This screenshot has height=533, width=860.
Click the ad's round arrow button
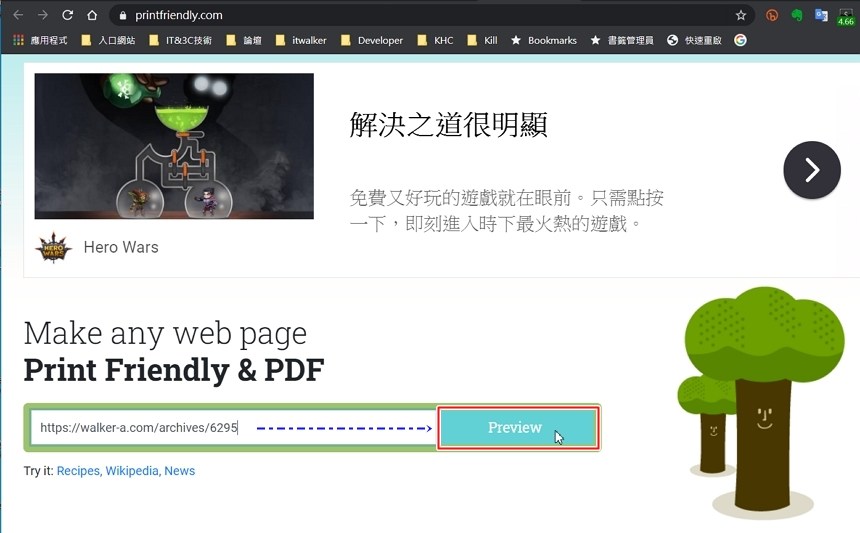pyautogui.click(x=812, y=169)
